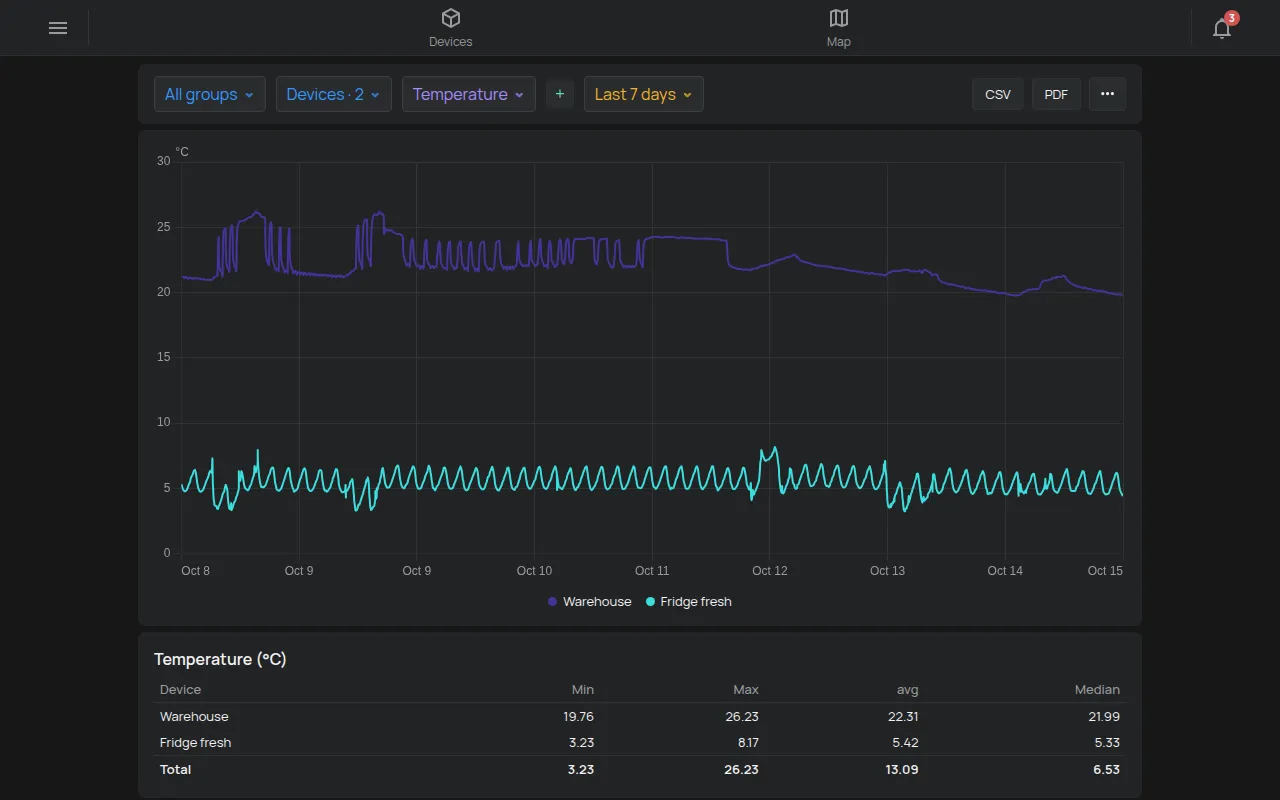The image size is (1280, 800).
Task: Click the Min column header
Action: pos(583,690)
